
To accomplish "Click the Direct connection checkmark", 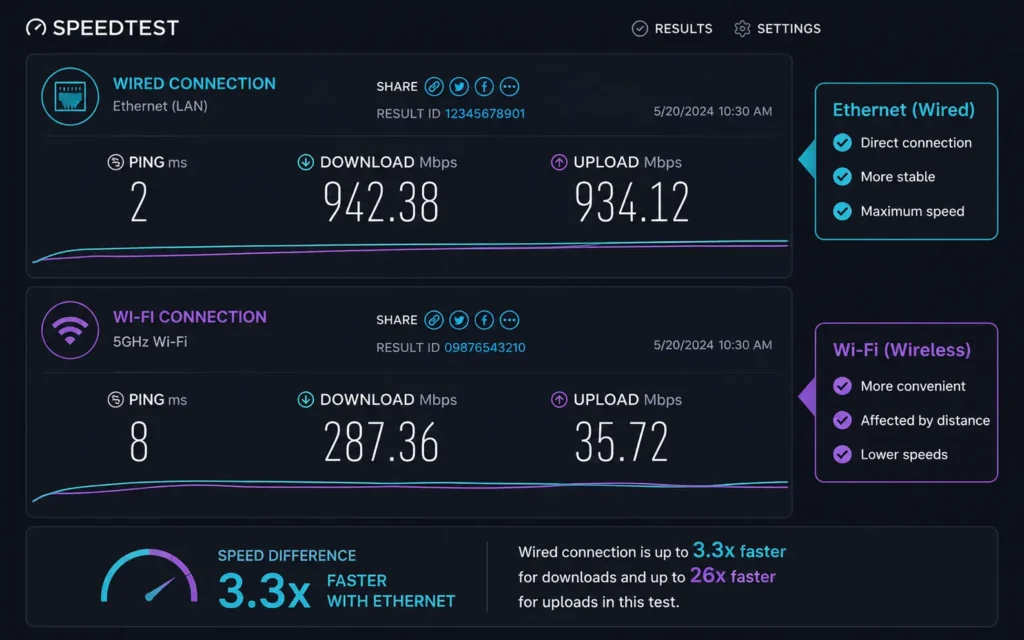I will coord(842,142).
